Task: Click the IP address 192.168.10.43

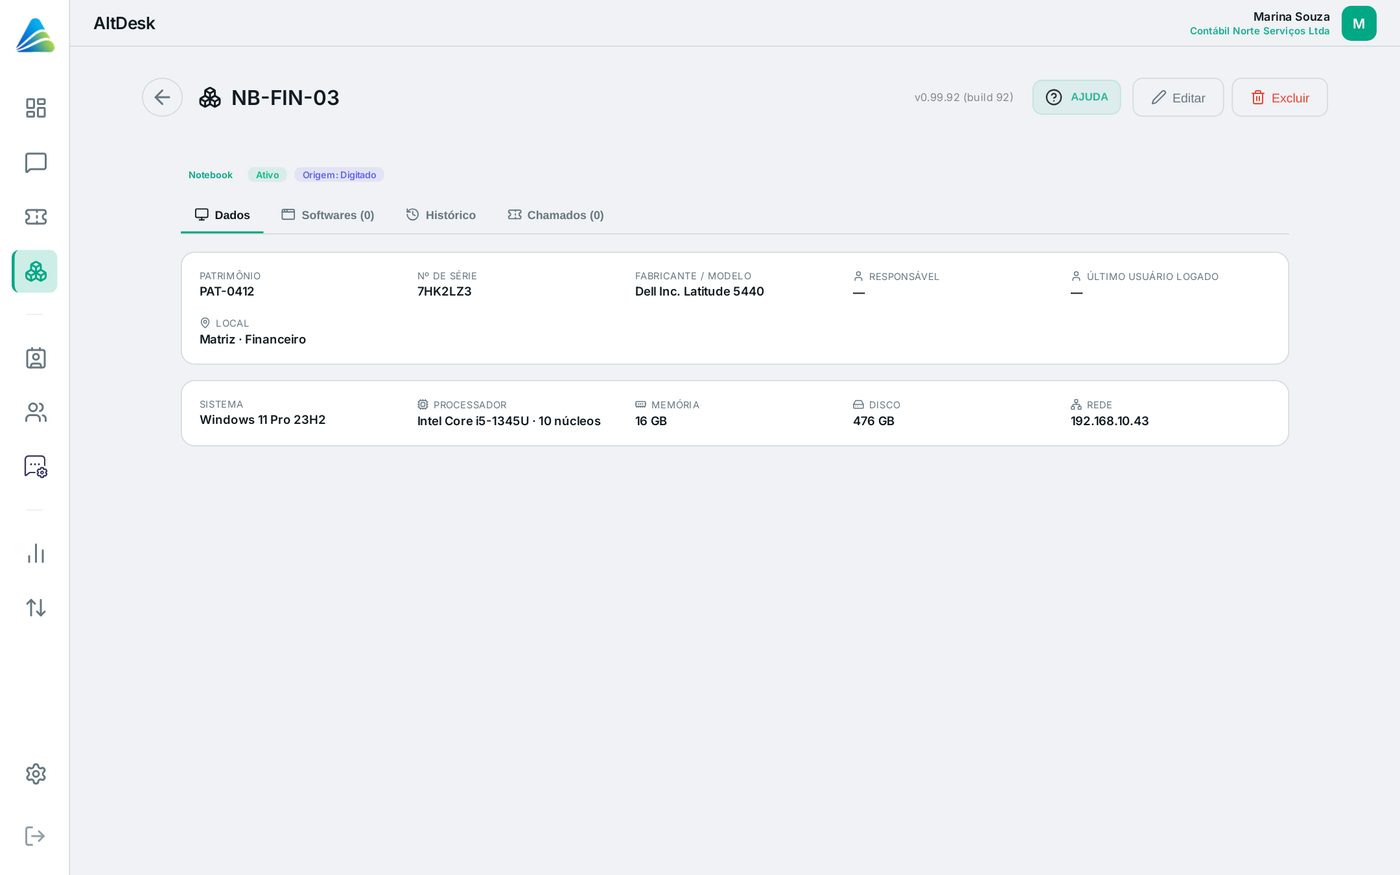Action: (x=1110, y=421)
